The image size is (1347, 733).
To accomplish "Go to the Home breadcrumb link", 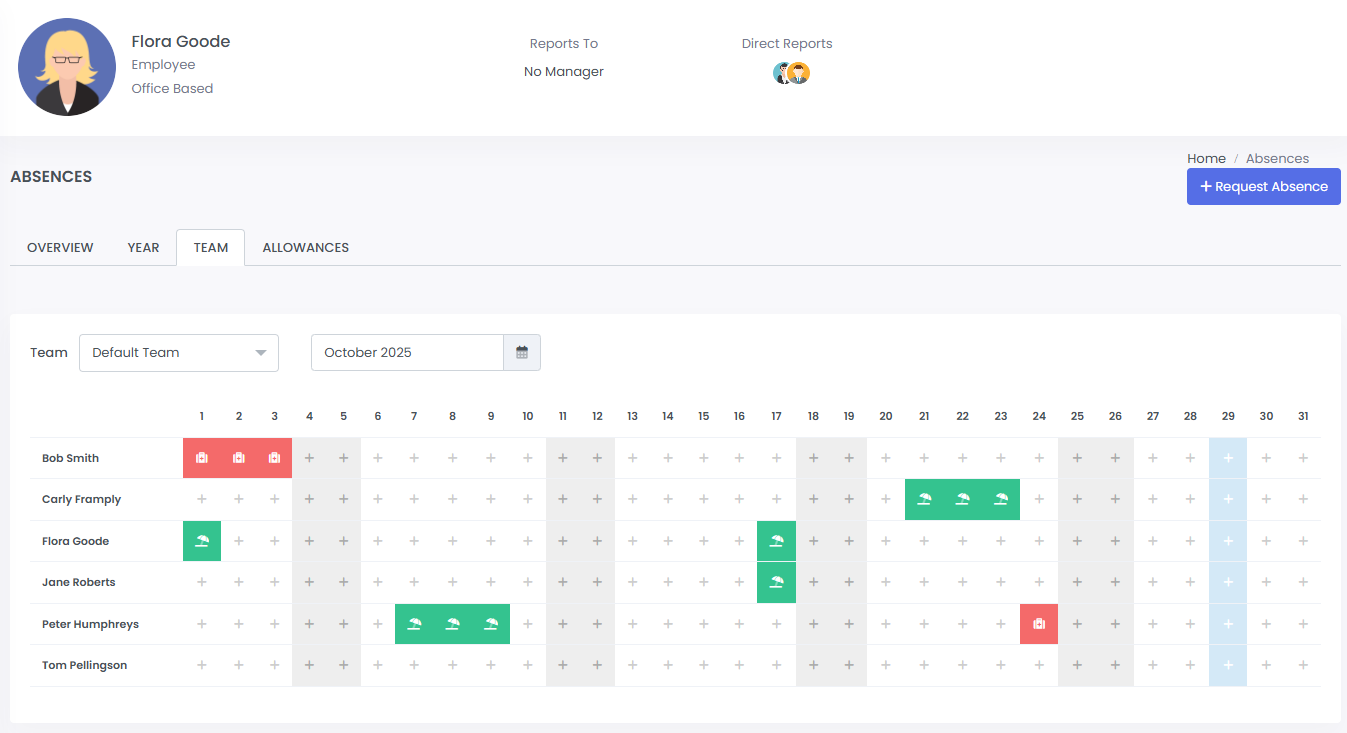I will 1206,158.
